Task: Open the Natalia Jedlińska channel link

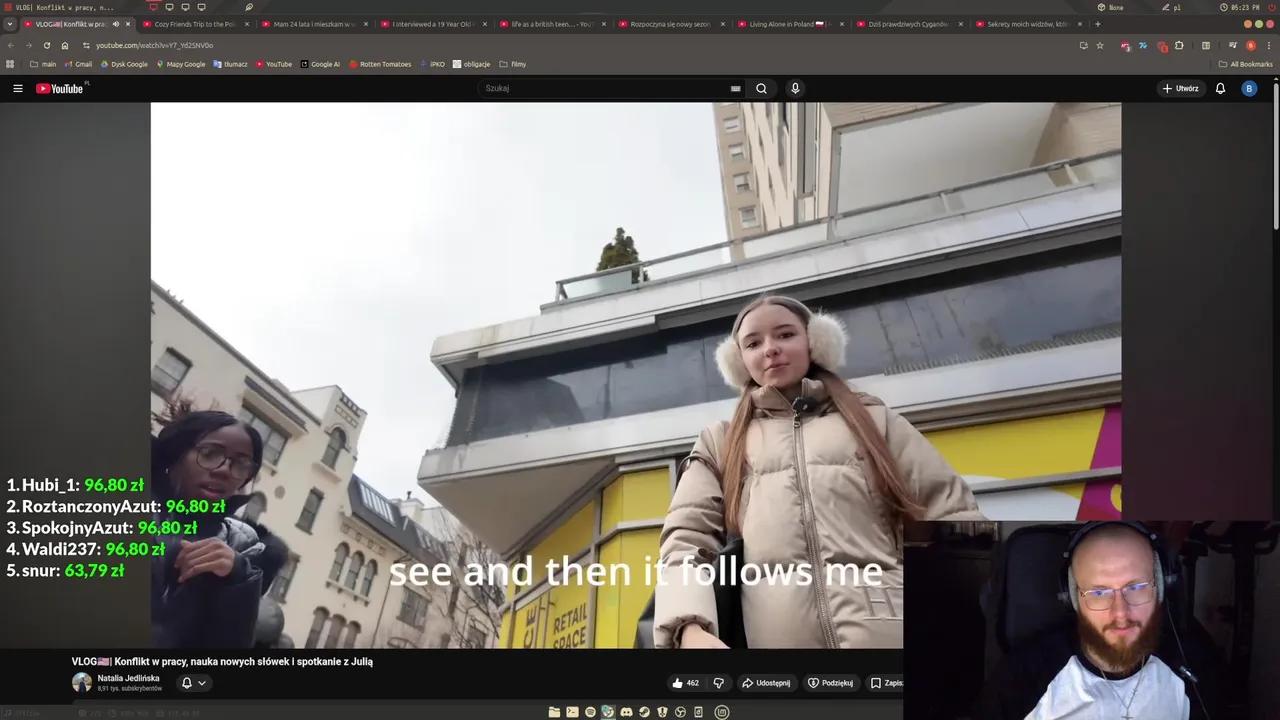Action: 128,678
